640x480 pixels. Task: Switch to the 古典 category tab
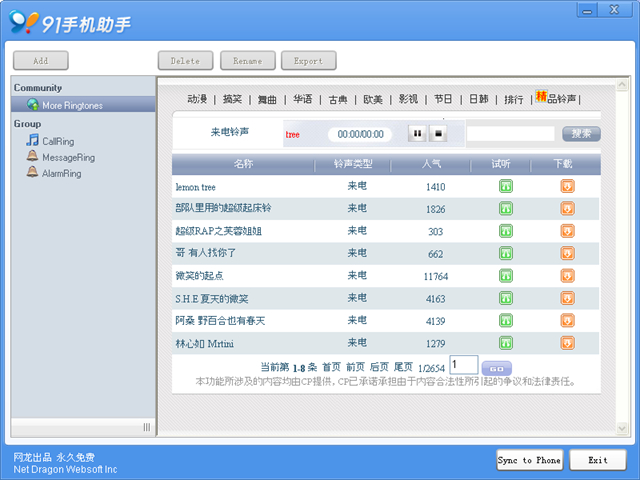pos(338,99)
